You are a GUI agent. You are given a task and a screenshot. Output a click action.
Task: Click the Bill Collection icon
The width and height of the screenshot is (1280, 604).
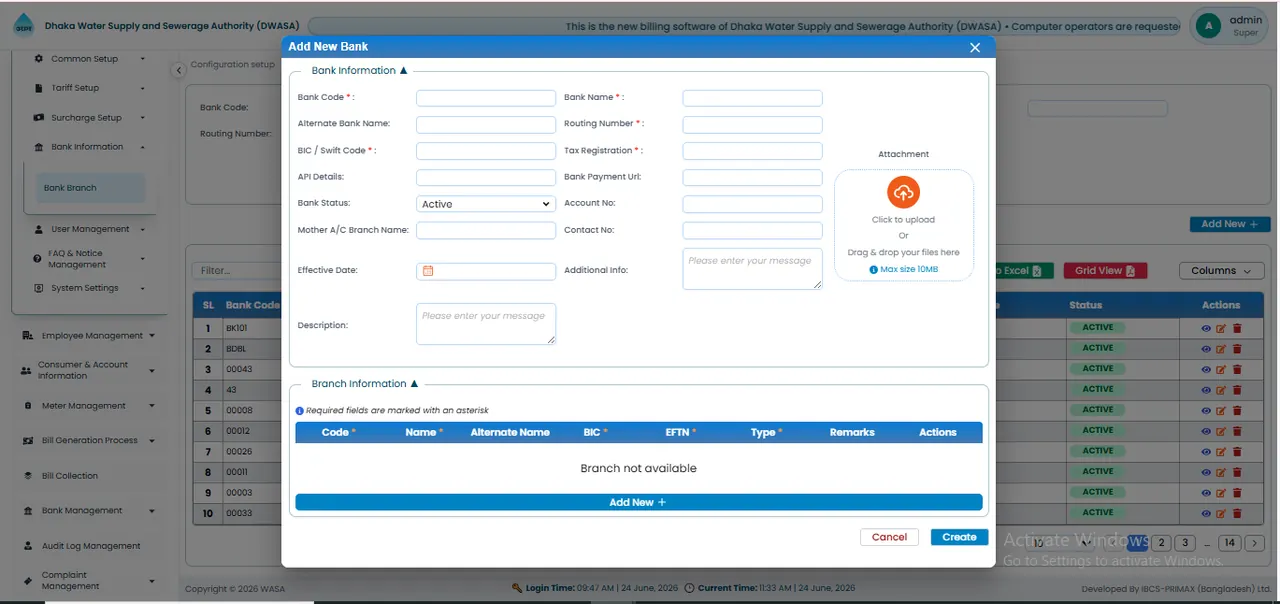pos(28,476)
